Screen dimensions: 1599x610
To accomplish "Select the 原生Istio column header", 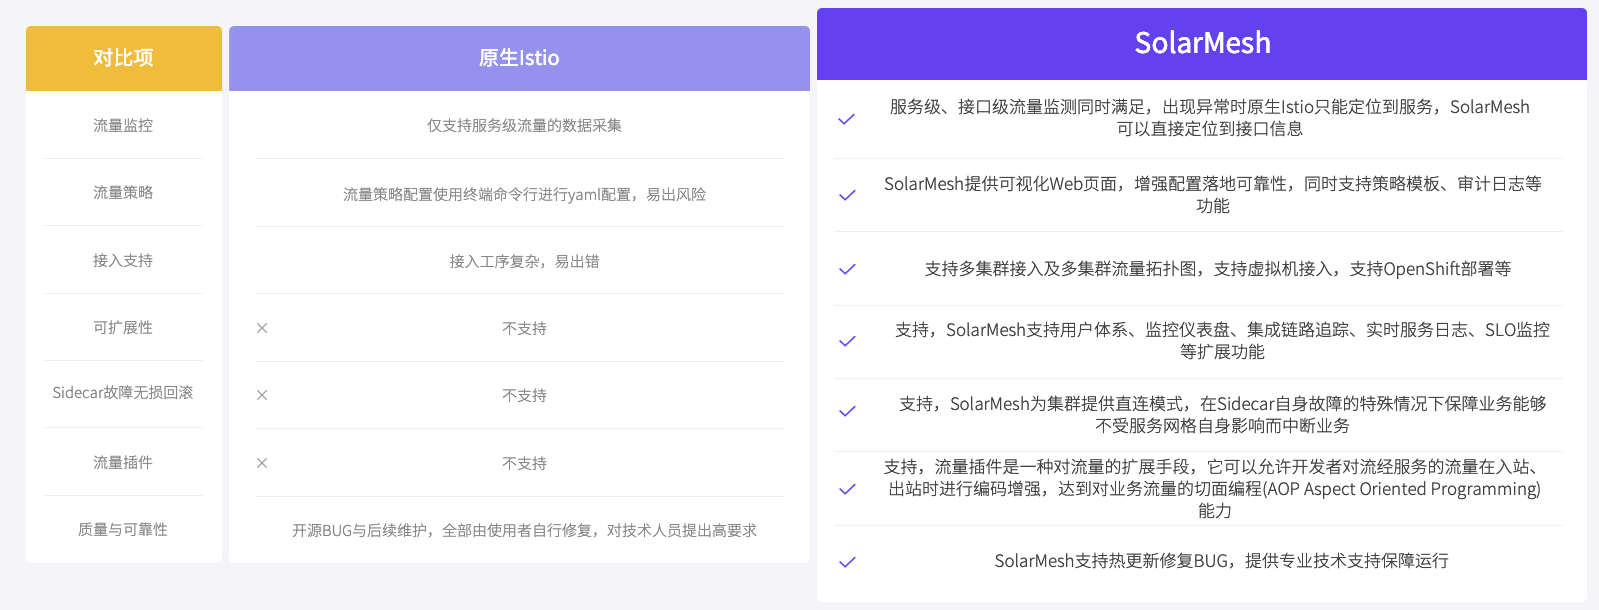I will pos(519,58).
